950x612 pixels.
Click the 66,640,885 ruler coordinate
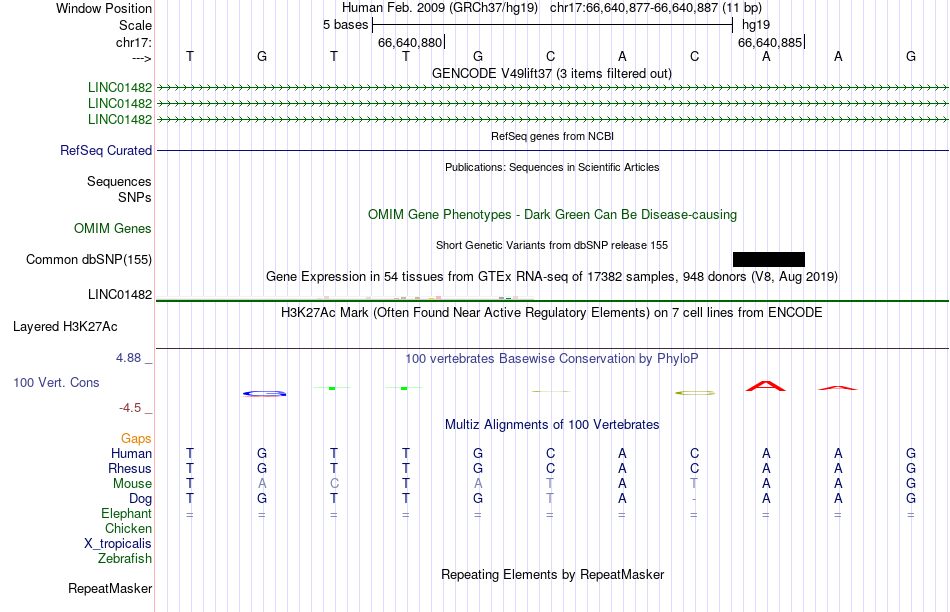click(770, 42)
